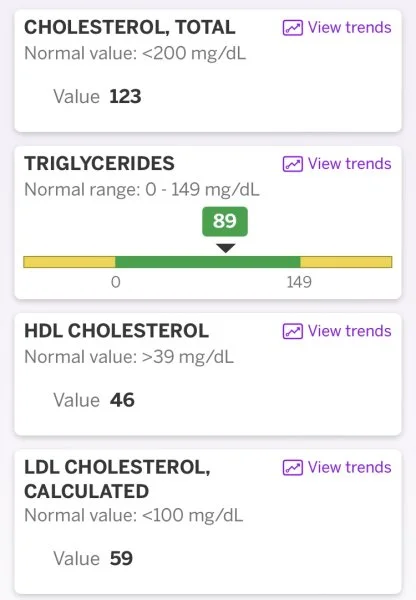Click the black triangle marker on range bar
This screenshot has width=416, height=600.
click(226, 248)
